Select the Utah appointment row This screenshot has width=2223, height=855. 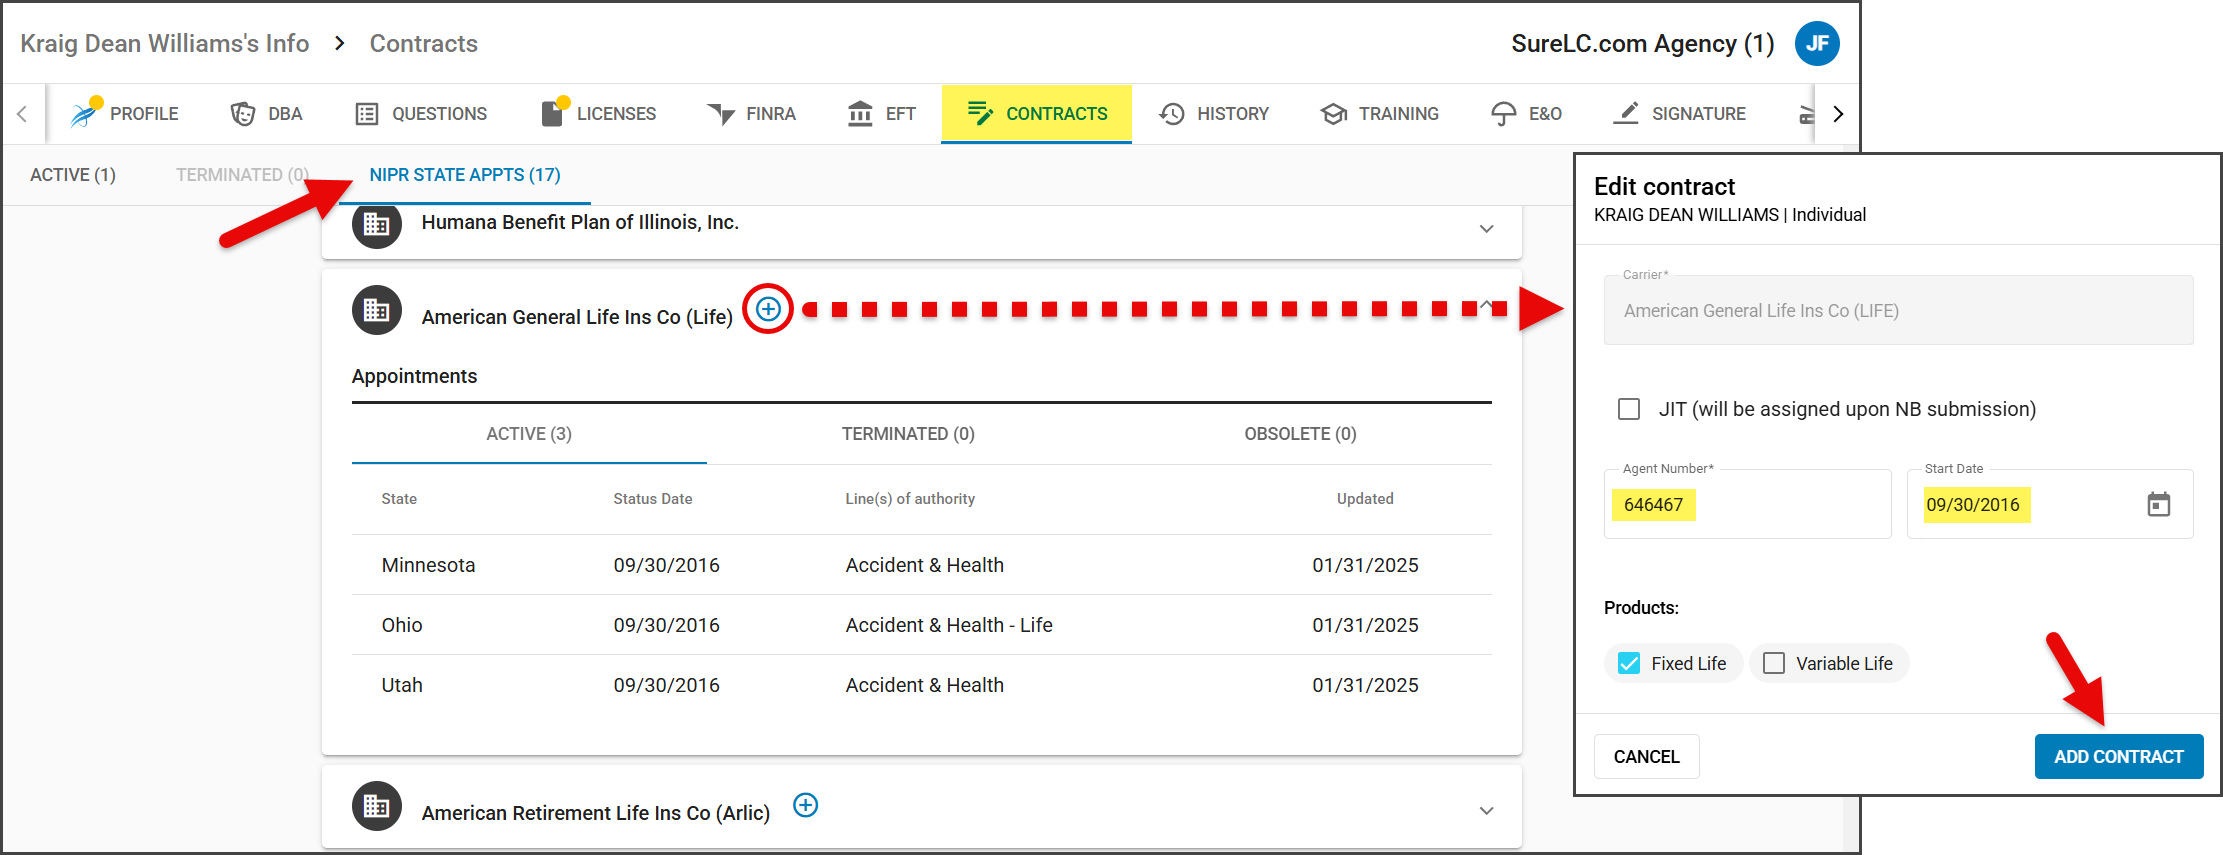922,685
